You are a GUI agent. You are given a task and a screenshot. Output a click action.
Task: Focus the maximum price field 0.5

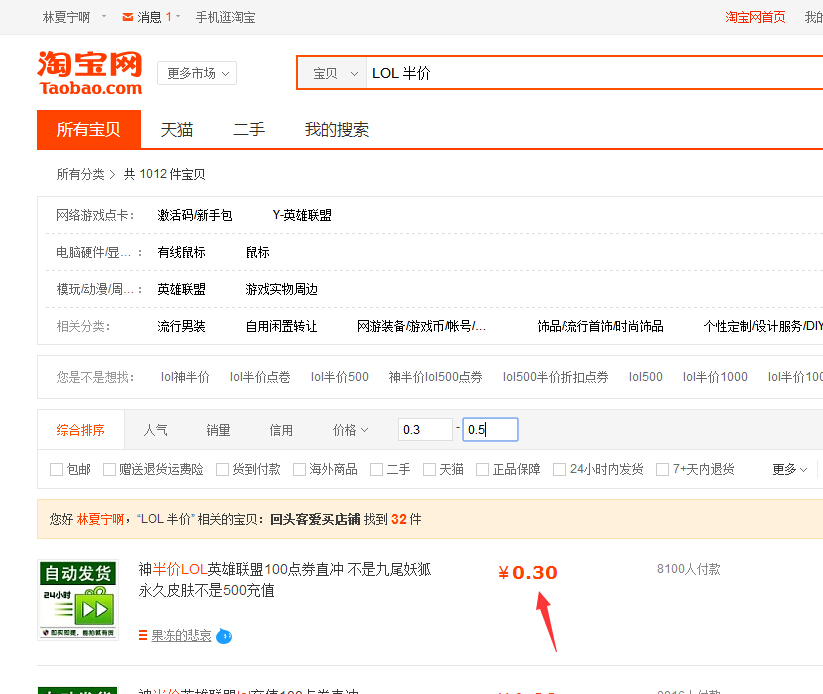(490, 429)
